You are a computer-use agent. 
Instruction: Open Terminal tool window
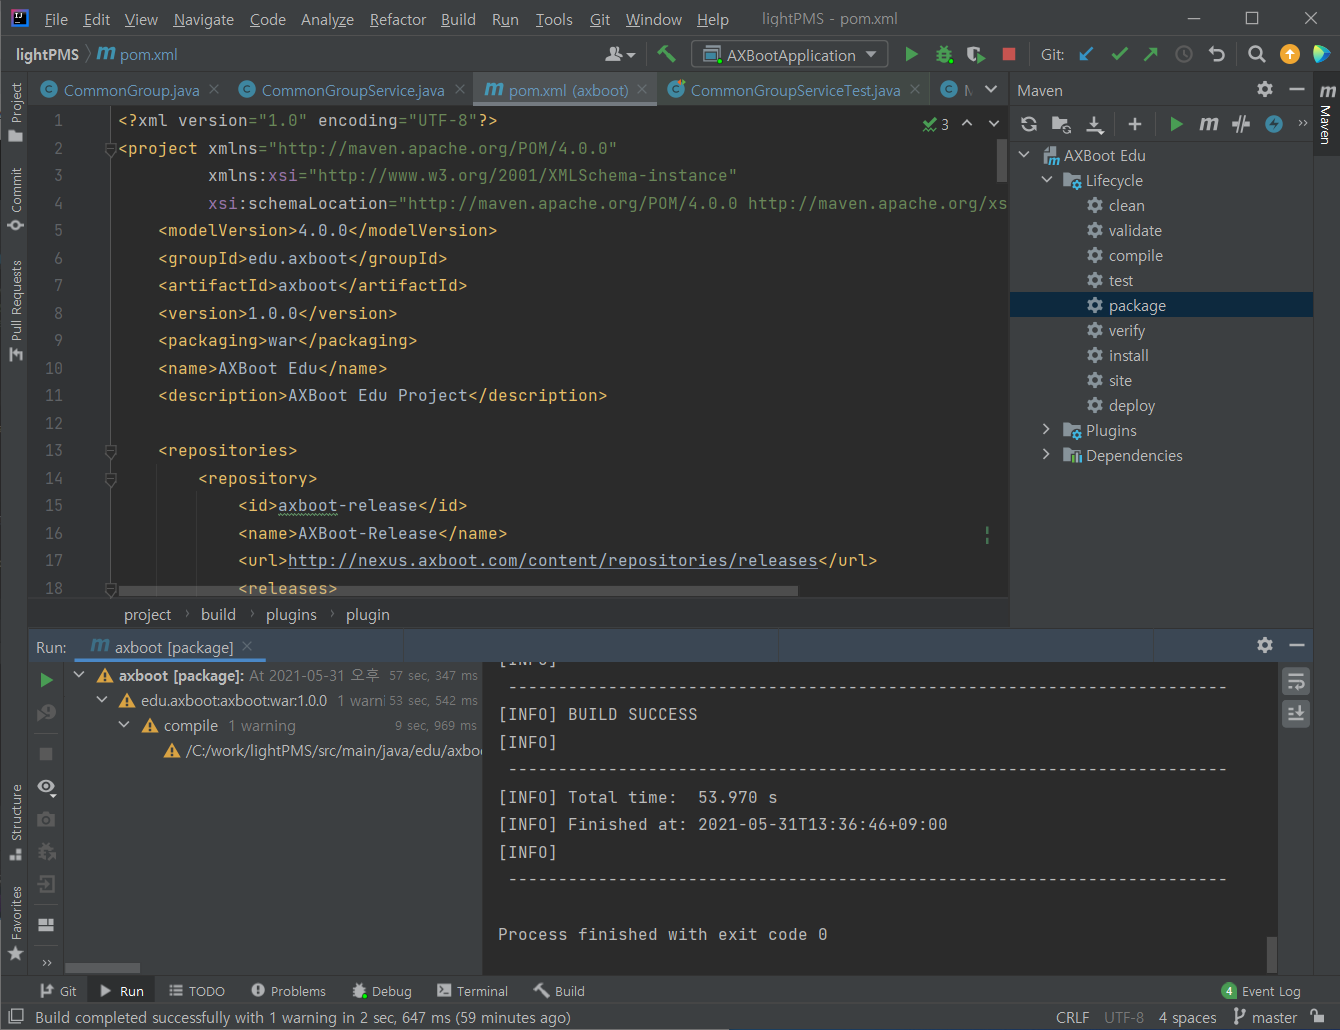(472, 991)
